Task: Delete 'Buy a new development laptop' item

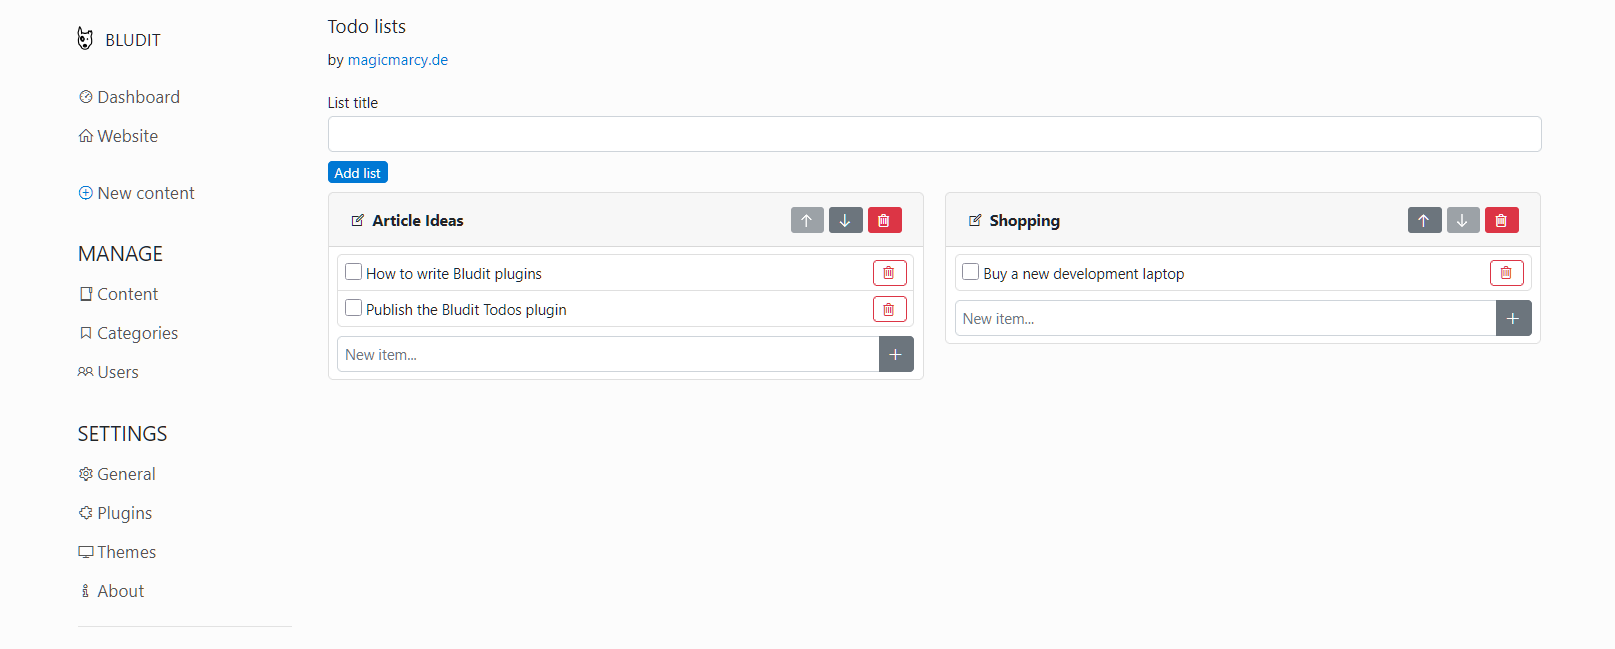Action: pos(1506,273)
